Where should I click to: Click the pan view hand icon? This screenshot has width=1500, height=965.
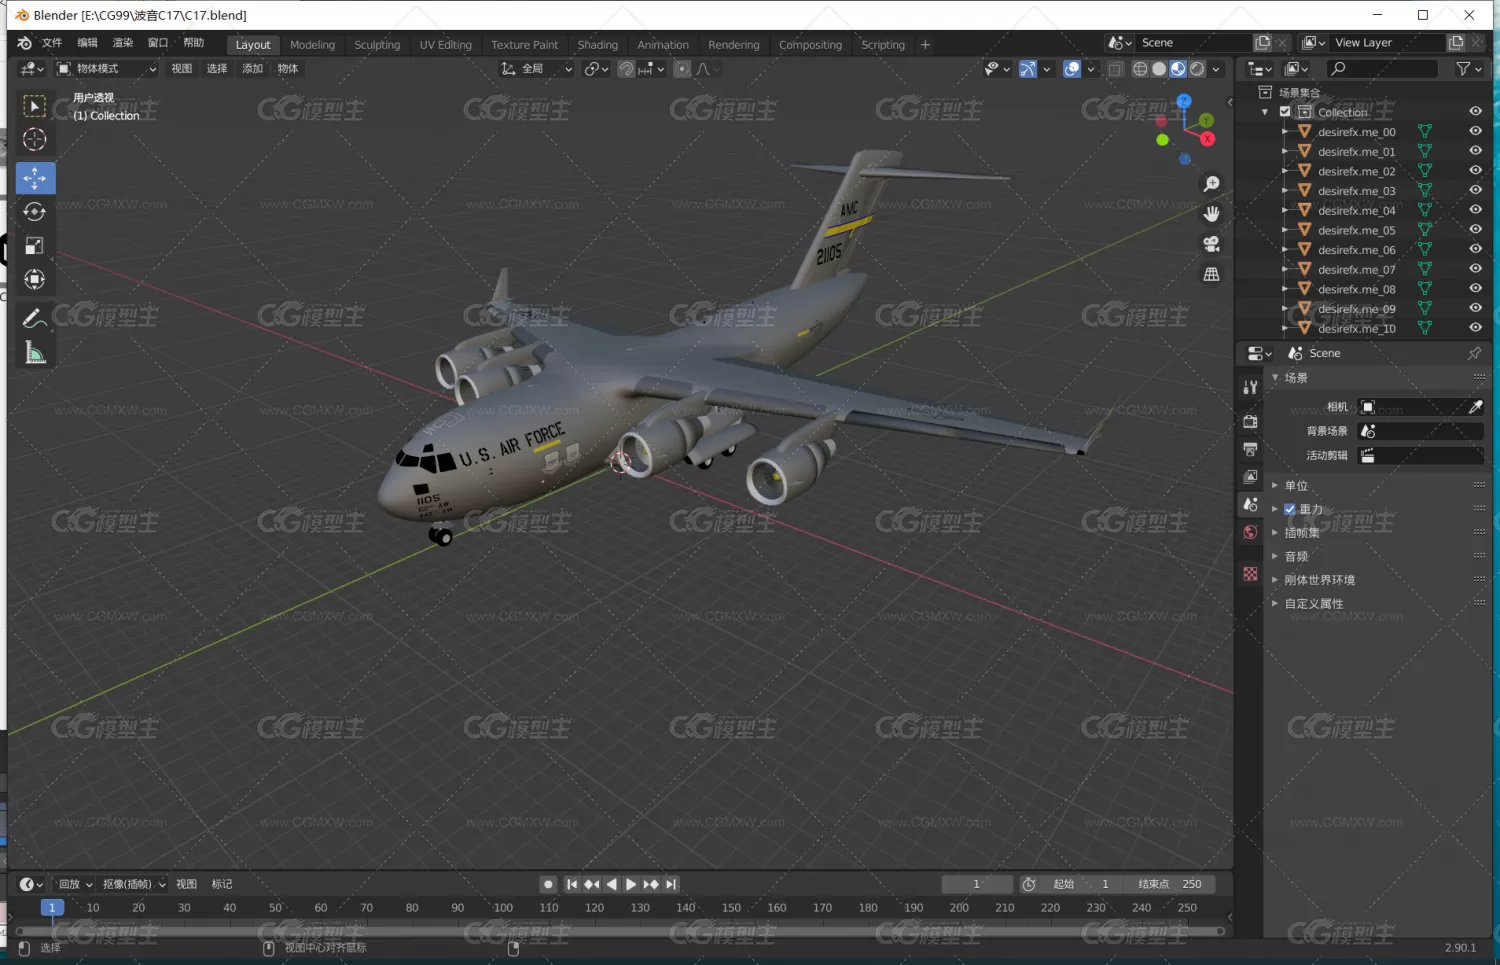tap(1212, 214)
